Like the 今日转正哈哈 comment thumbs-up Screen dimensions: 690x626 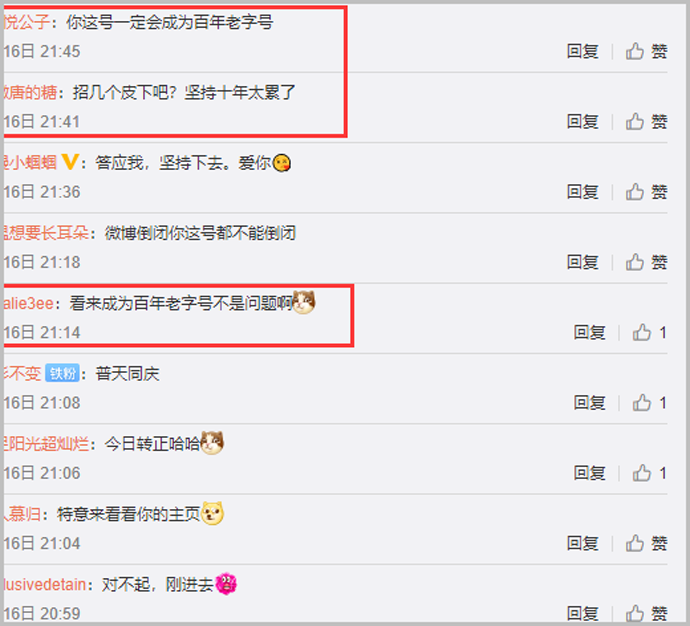click(650, 473)
